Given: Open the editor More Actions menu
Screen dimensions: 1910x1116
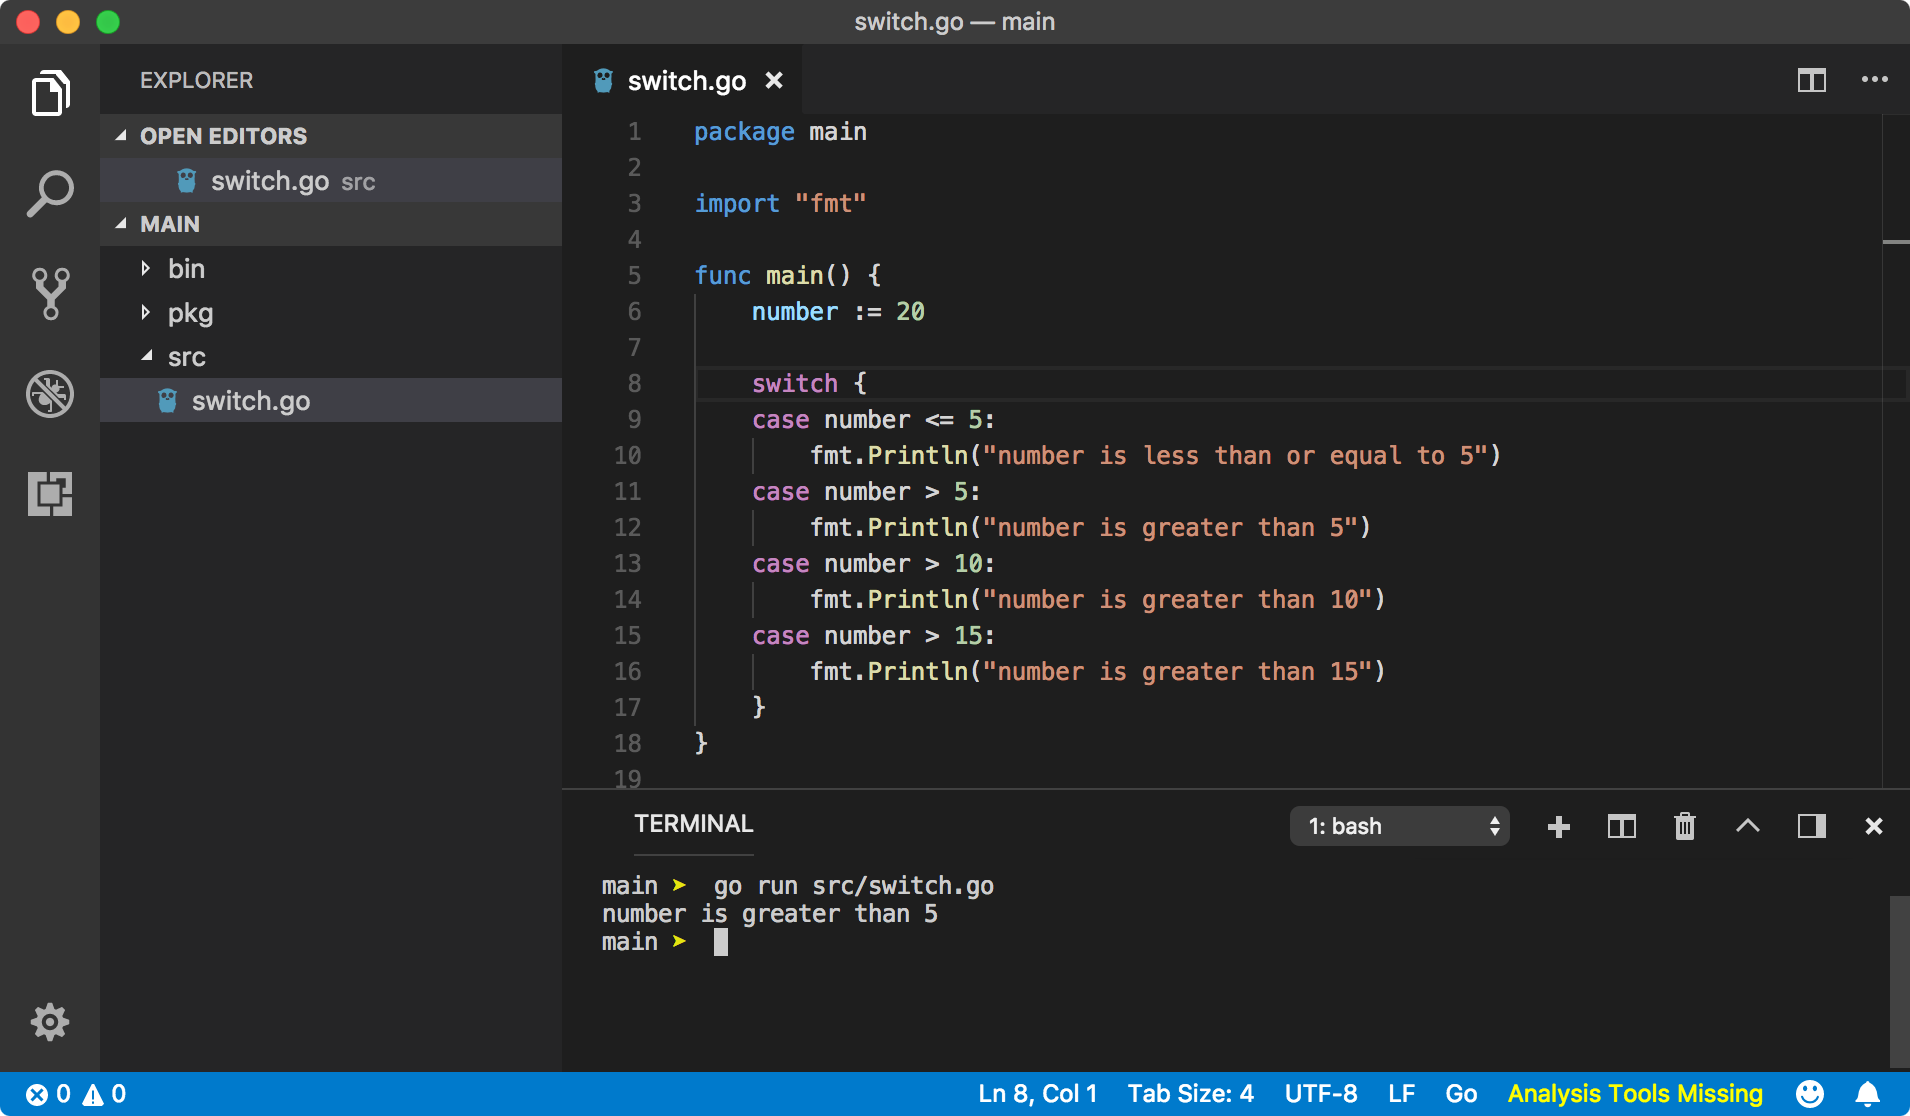Looking at the screenshot, I should [x=1876, y=80].
